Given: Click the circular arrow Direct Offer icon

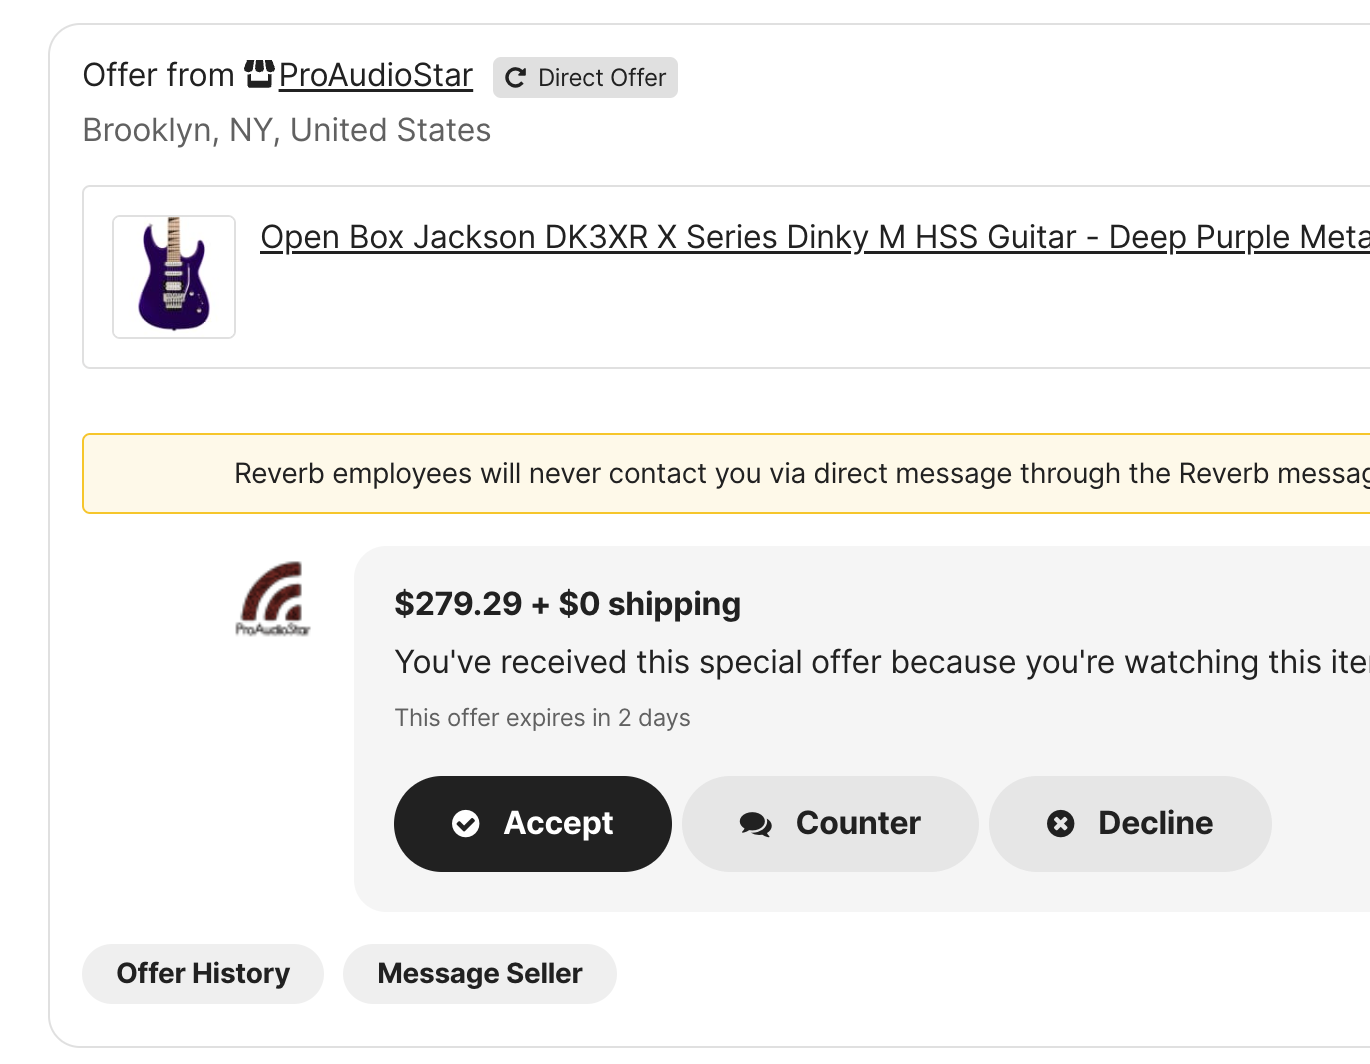Looking at the screenshot, I should [515, 78].
